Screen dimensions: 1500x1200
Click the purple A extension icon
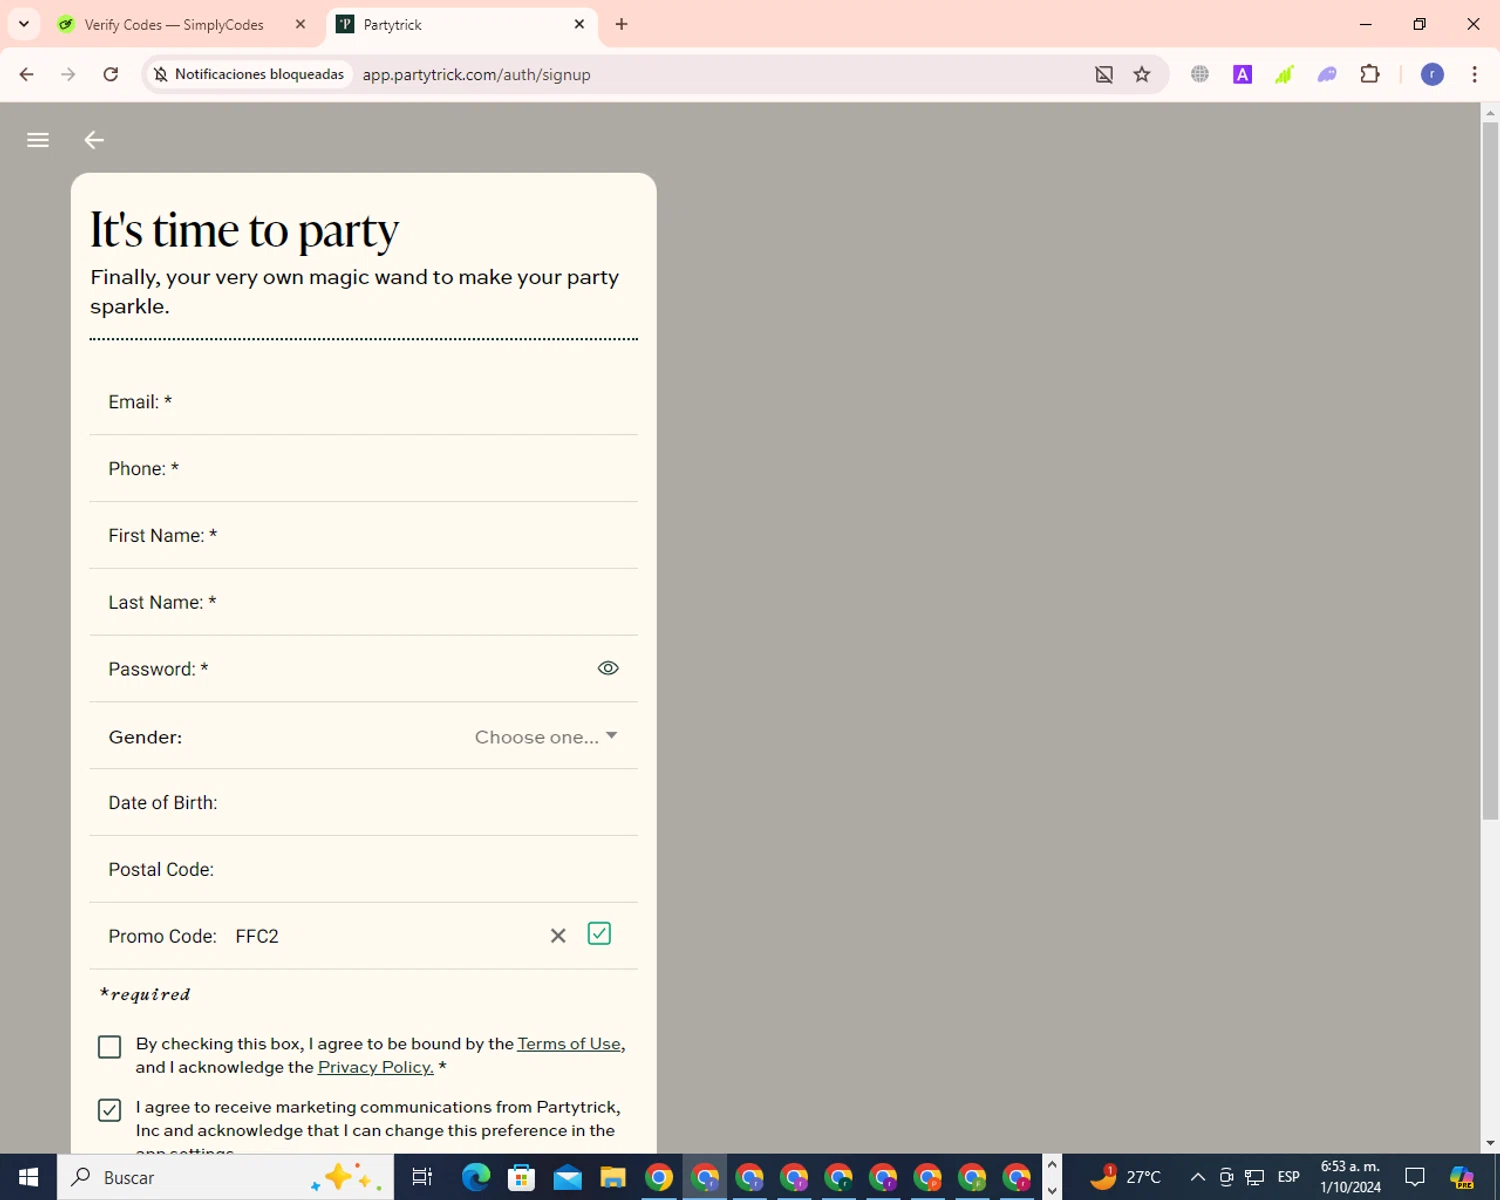click(1243, 74)
